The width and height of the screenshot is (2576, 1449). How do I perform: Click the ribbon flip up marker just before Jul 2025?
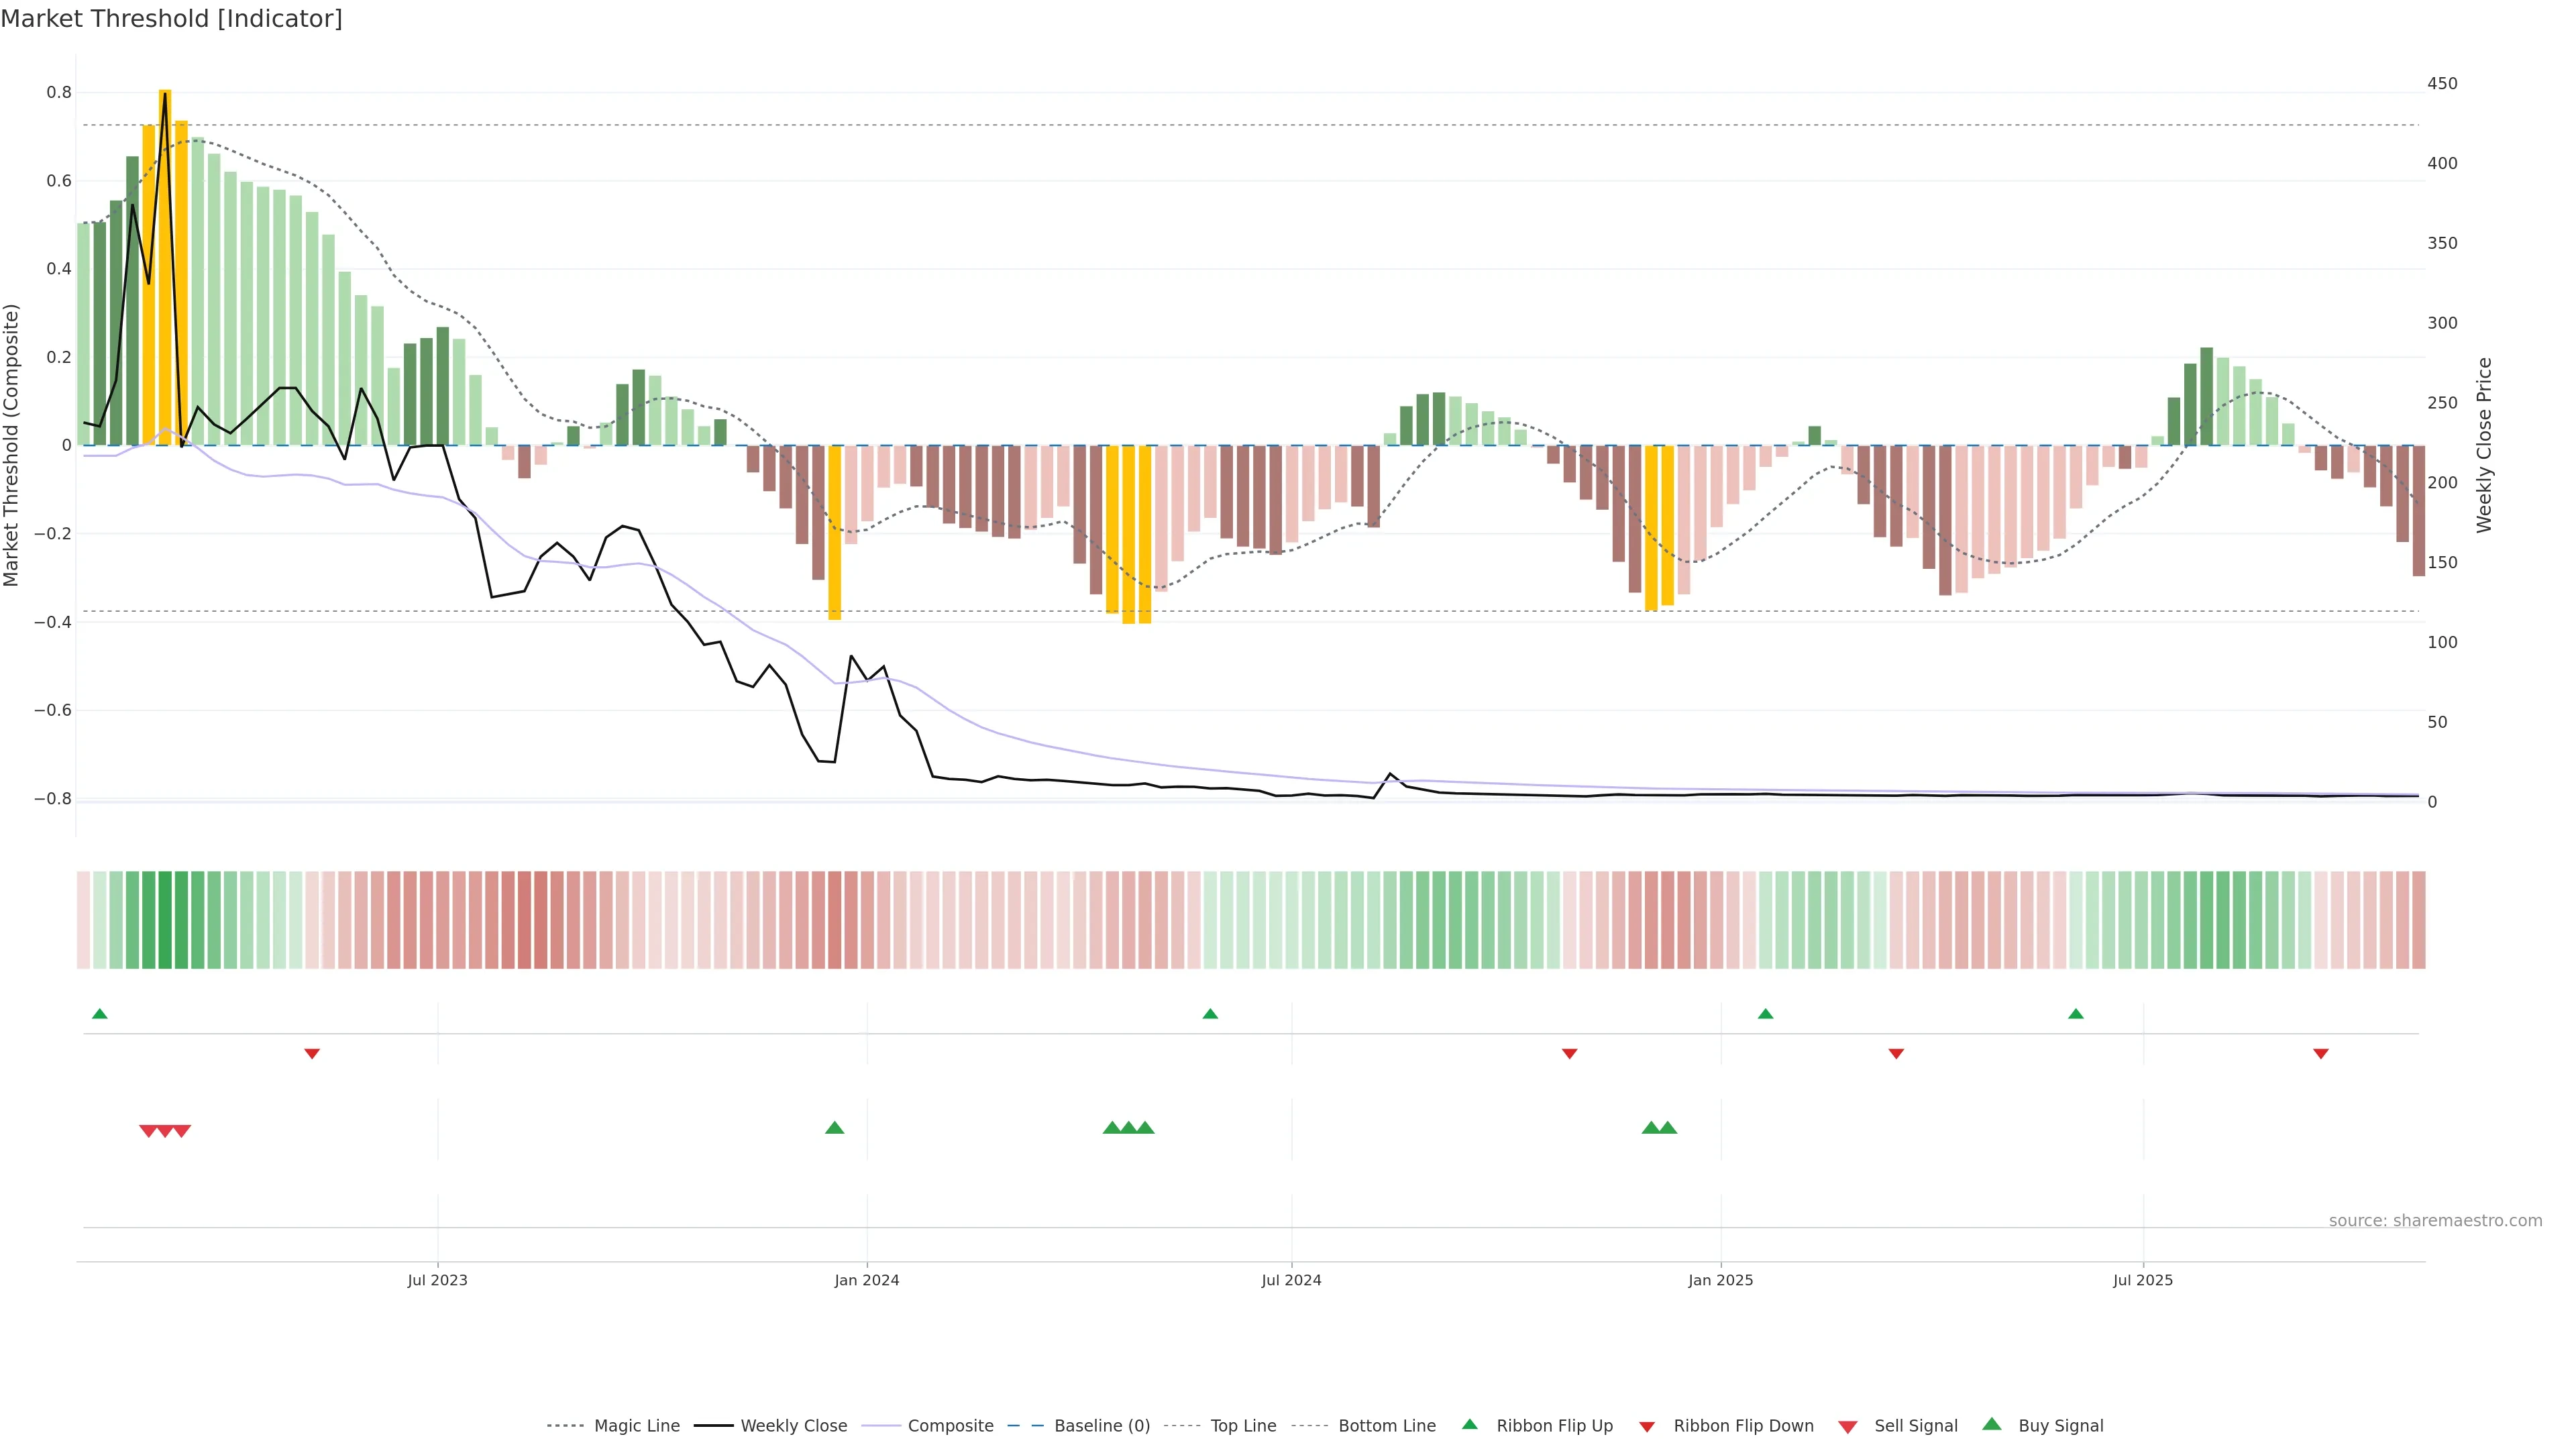(x=2076, y=1014)
